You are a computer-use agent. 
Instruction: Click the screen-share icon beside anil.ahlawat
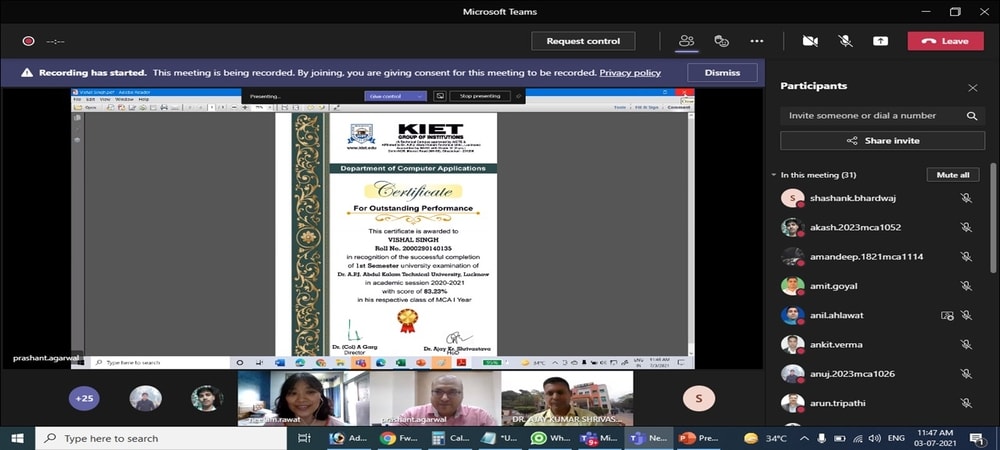pyautogui.click(x=947, y=315)
